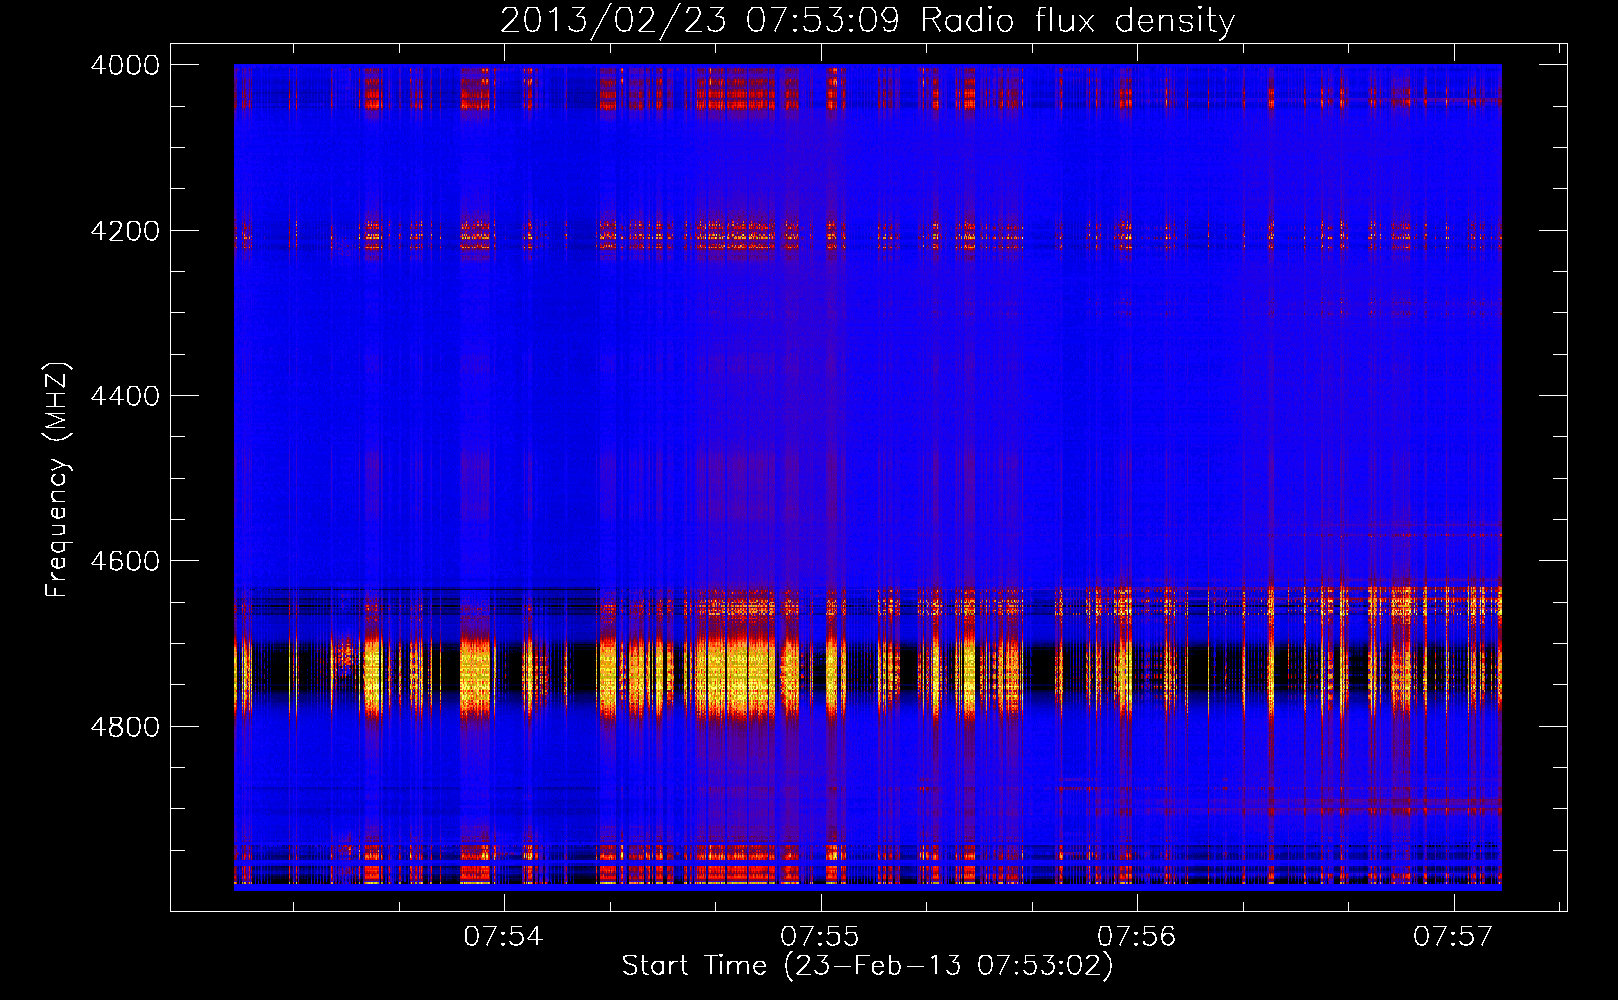Select the 4400 frequency axis label
Image resolution: width=1618 pixels, height=1000 pixels.
point(125,396)
